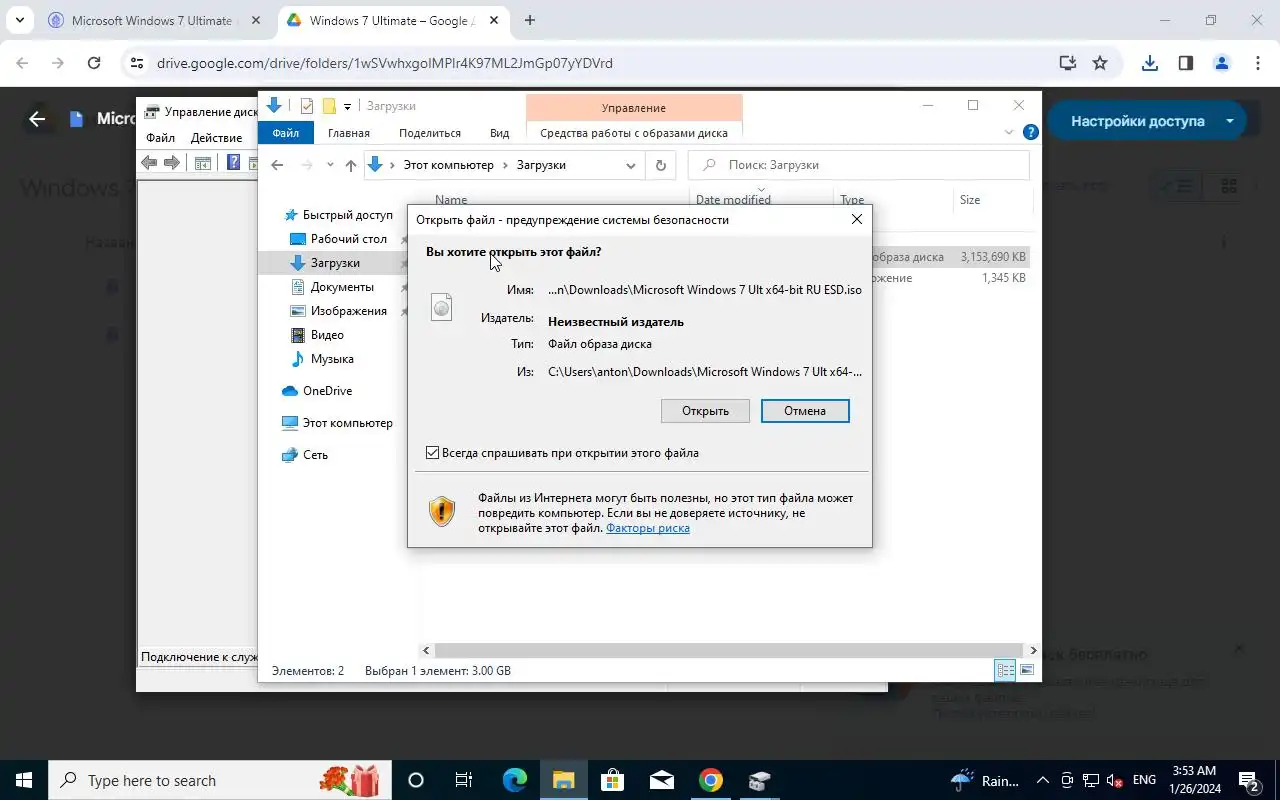
Task: Select Загрузки in navigation pane
Action: [335, 263]
